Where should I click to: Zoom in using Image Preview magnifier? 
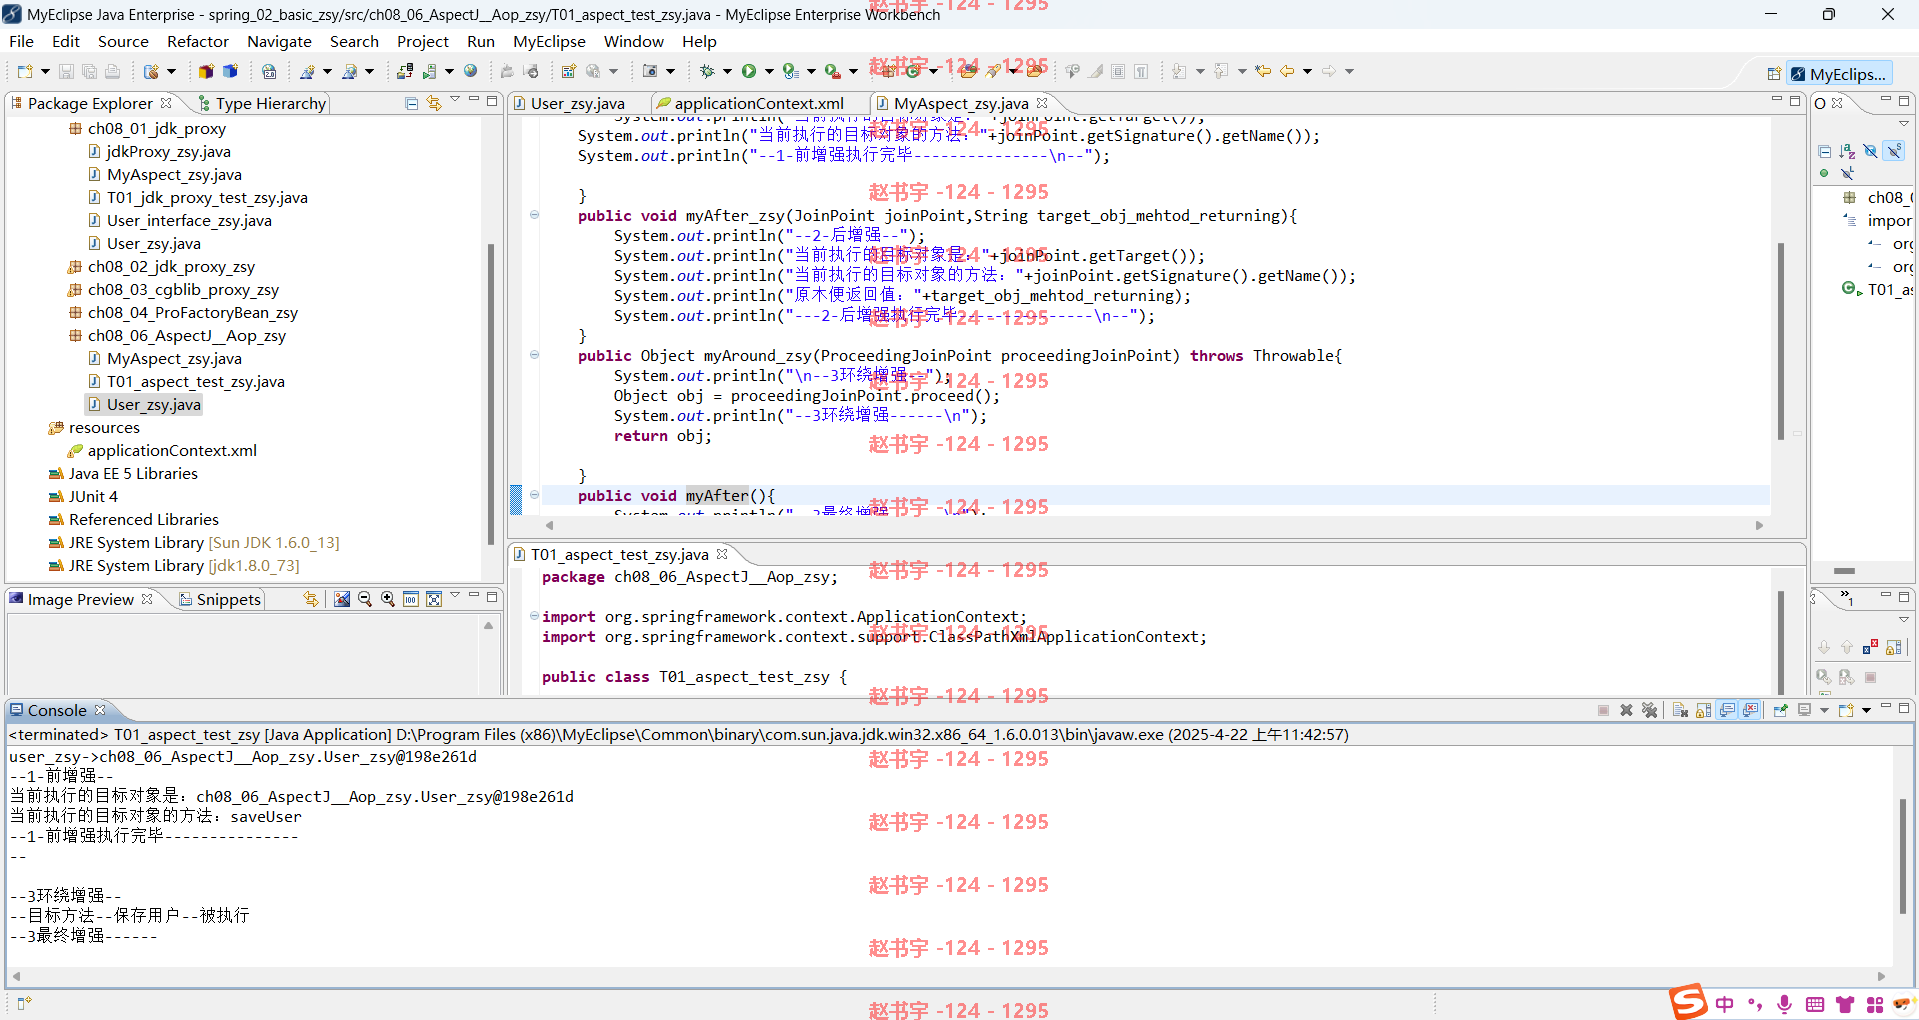point(388,599)
